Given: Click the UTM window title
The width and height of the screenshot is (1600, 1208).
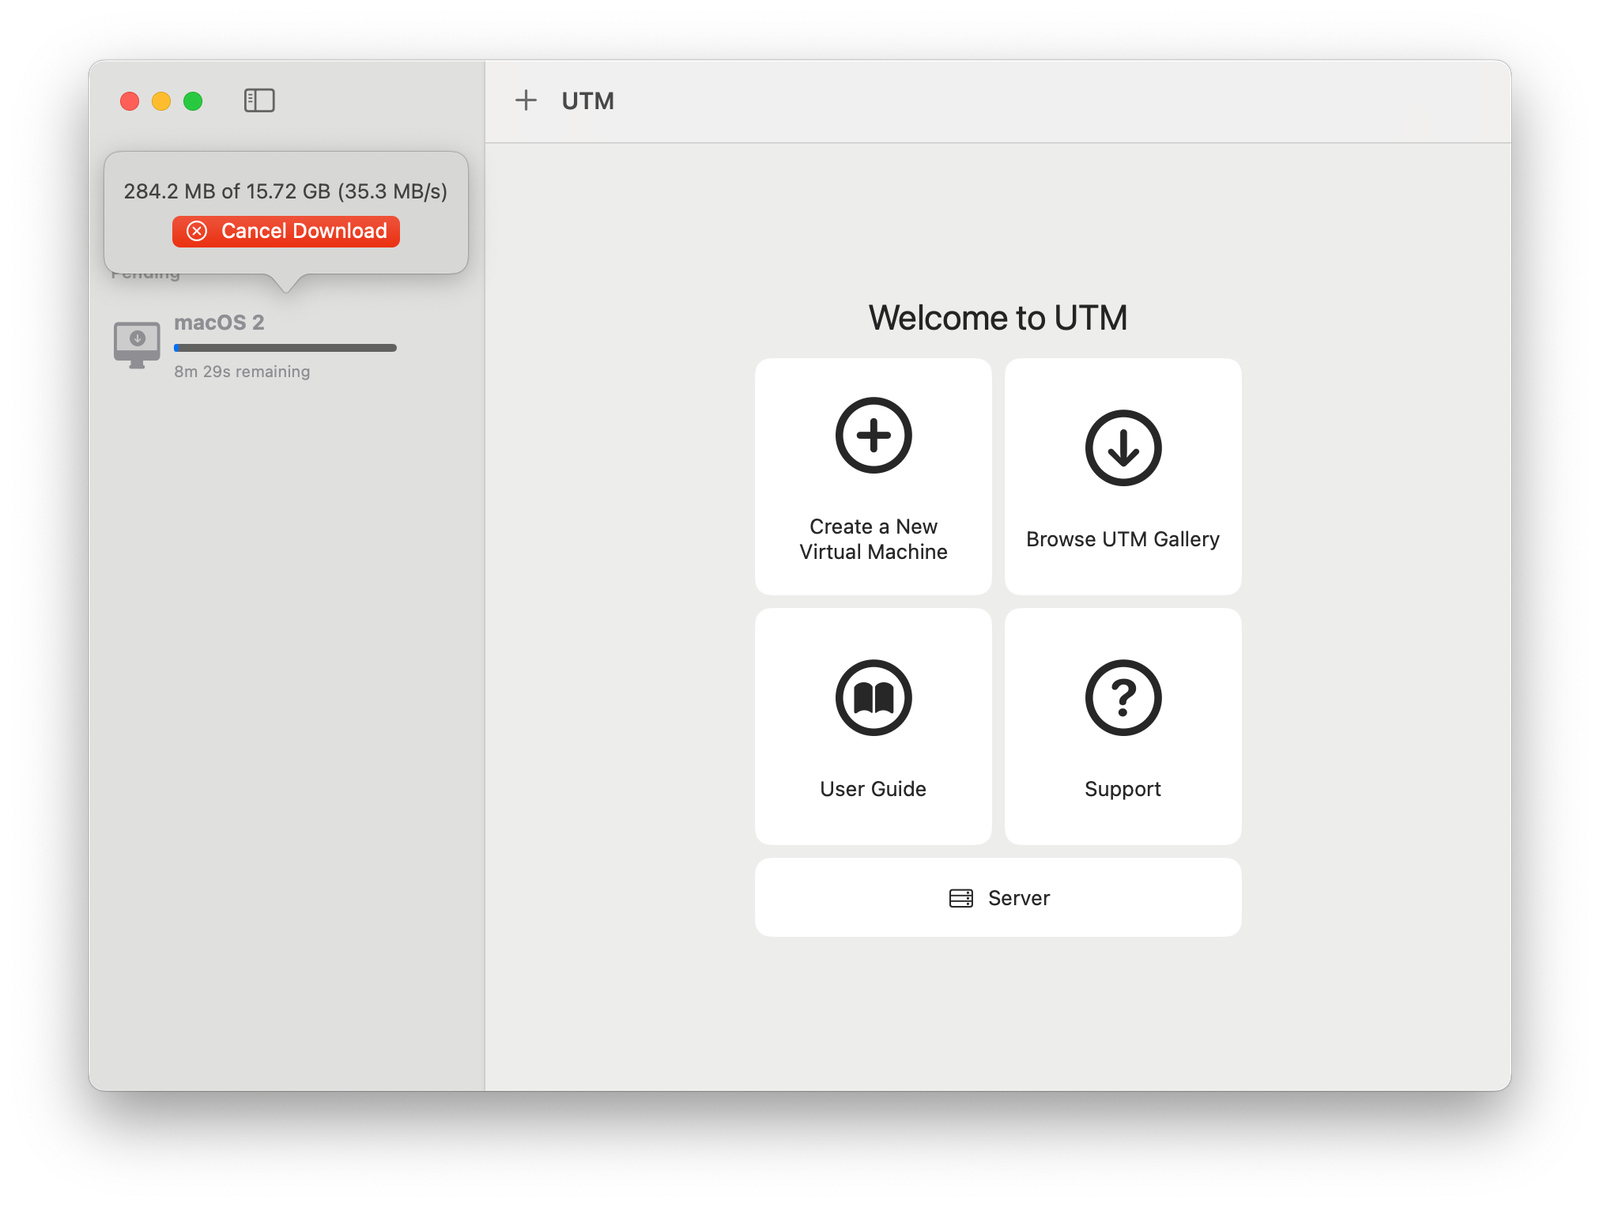Looking at the screenshot, I should point(588,100).
